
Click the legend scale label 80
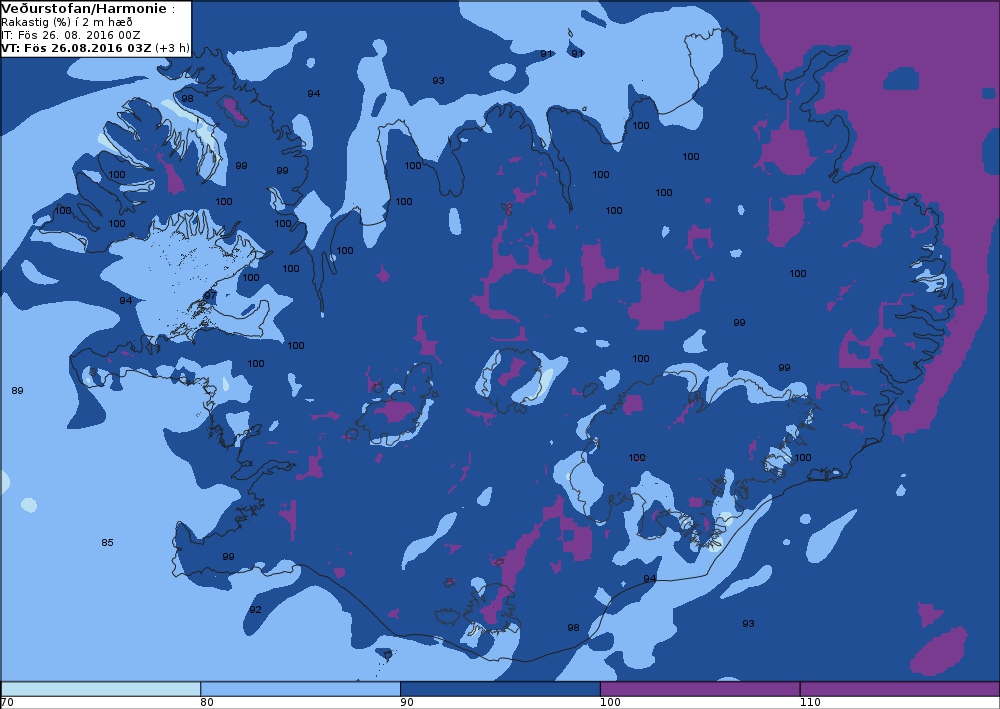(x=207, y=702)
